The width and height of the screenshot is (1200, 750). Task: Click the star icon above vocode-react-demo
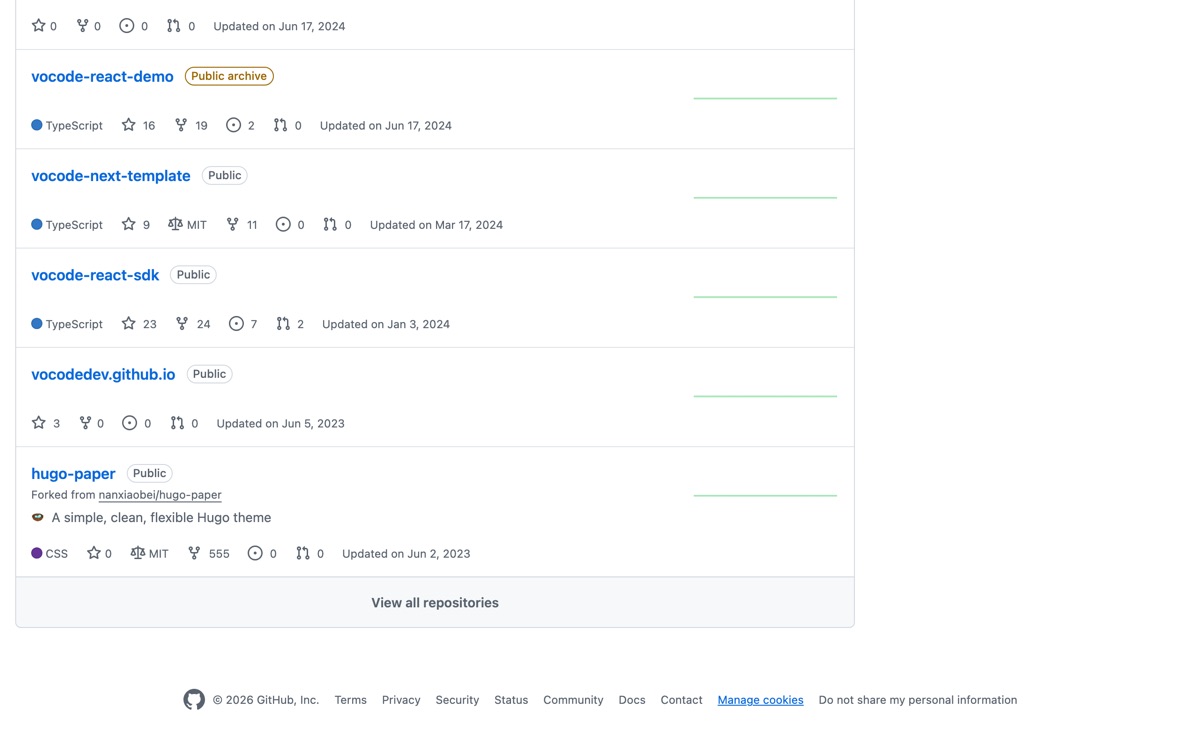click(x=39, y=26)
